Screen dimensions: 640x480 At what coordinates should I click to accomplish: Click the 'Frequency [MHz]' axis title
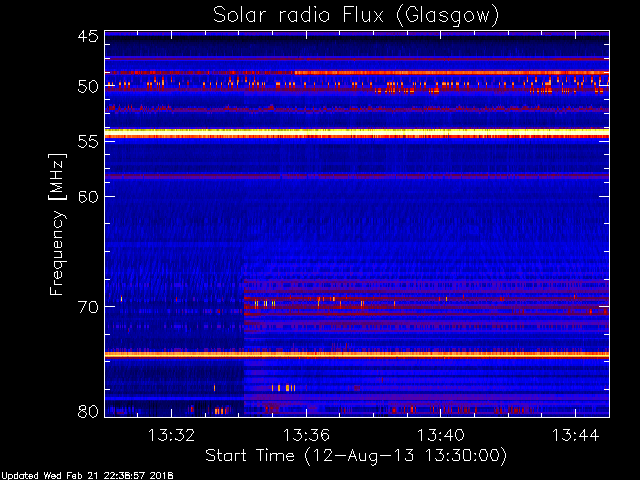57,224
